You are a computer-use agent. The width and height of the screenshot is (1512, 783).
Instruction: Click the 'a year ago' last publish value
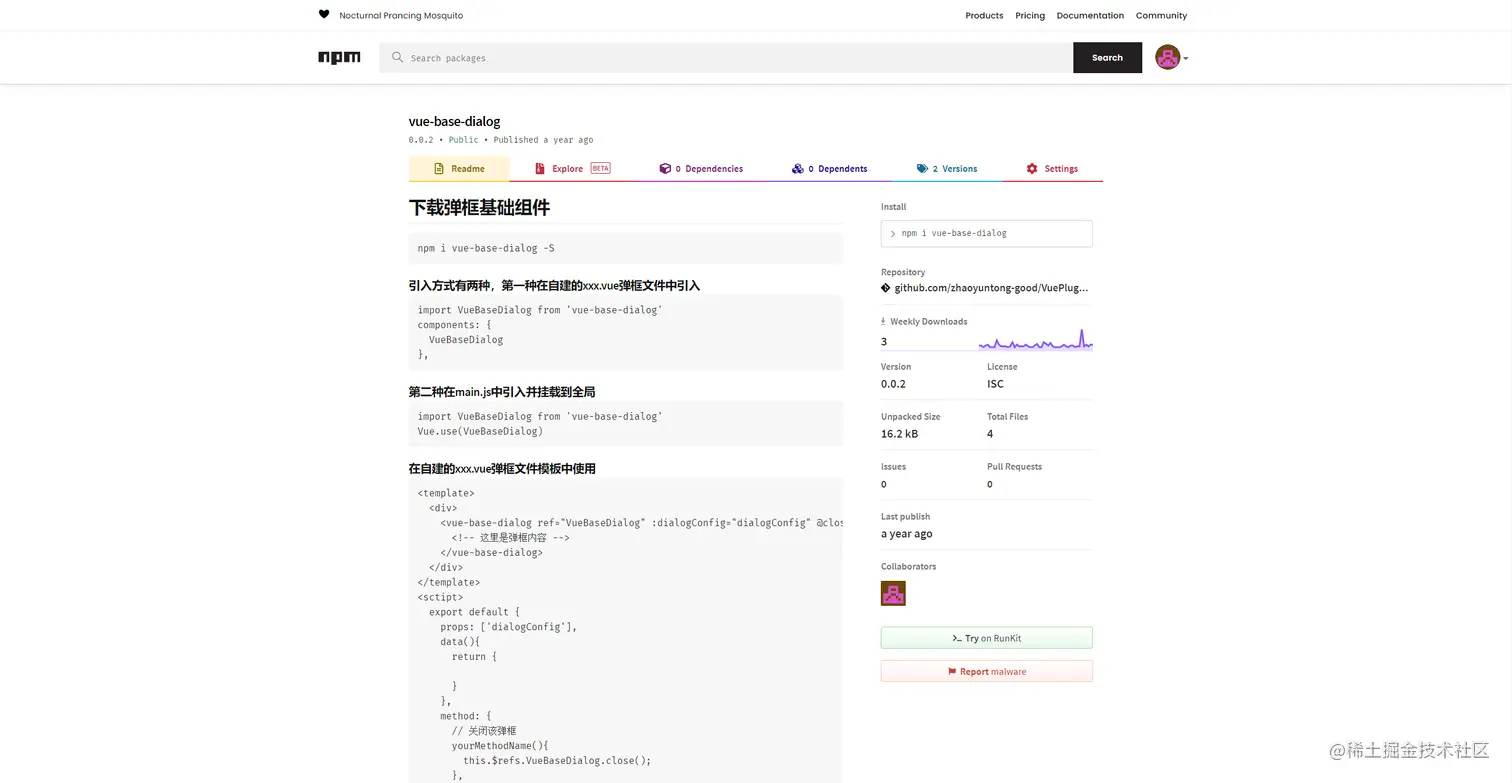[x=907, y=534]
